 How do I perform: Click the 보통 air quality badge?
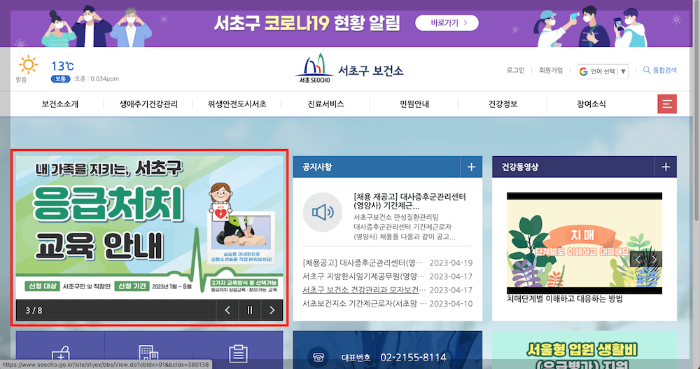pos(60,79)
